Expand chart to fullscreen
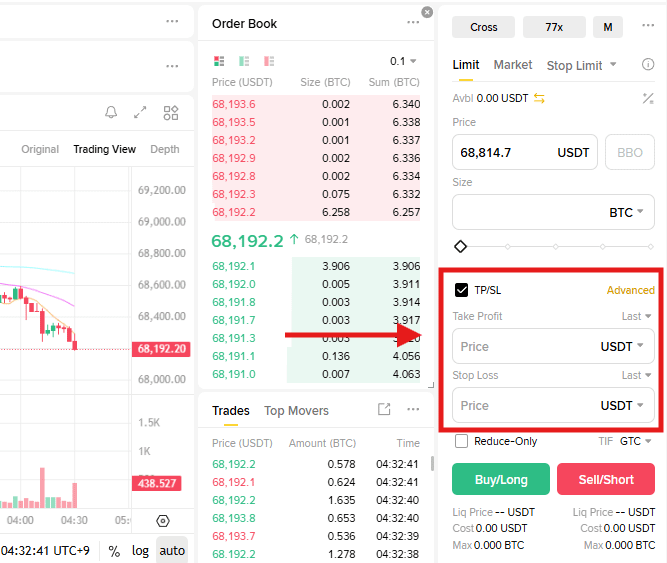Screen dimensions: 667x563 click(140, 112)
